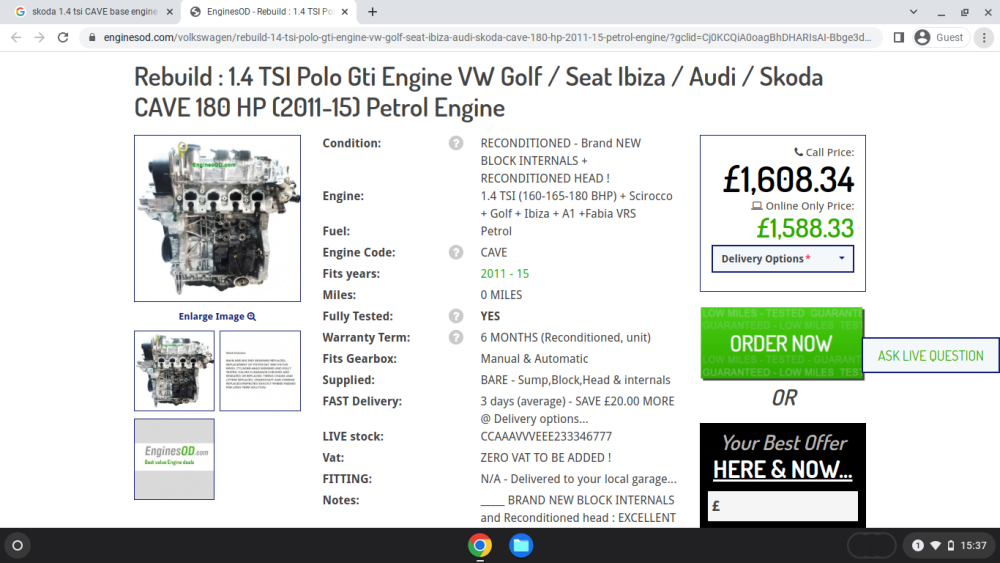Click the launcher circle button

(18, 545)
